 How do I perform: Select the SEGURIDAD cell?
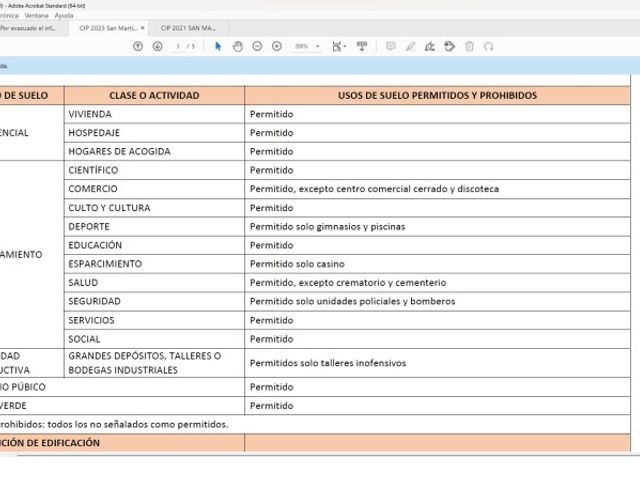tap(154, 302)
